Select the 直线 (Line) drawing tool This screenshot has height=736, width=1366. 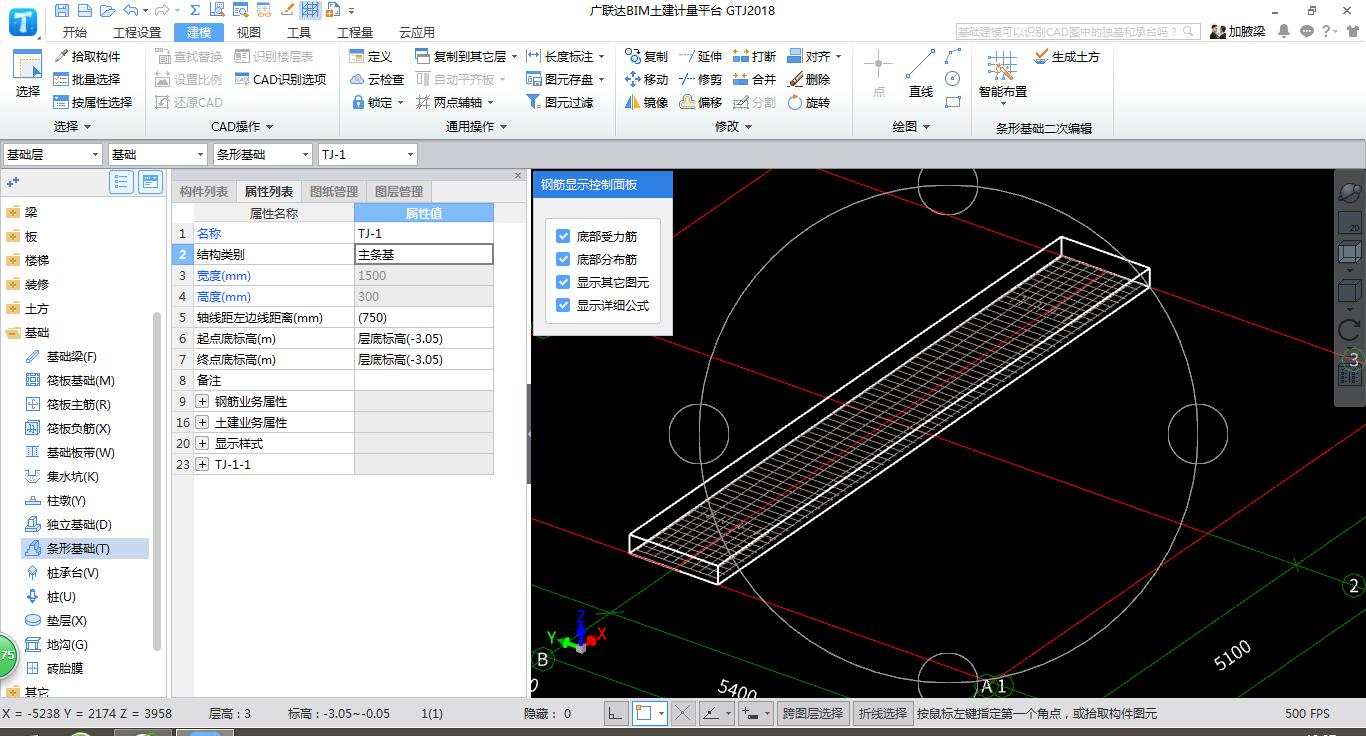pos(920,74)
